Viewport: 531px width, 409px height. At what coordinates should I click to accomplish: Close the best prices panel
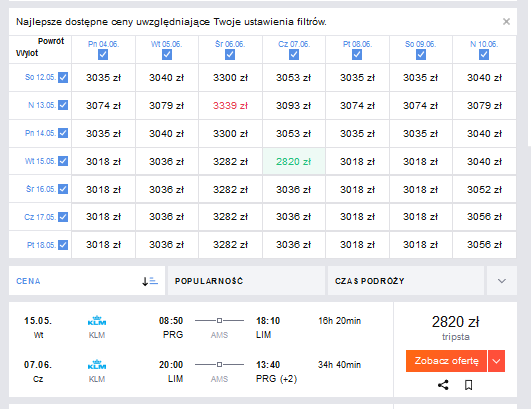click(x=506, y=22)
